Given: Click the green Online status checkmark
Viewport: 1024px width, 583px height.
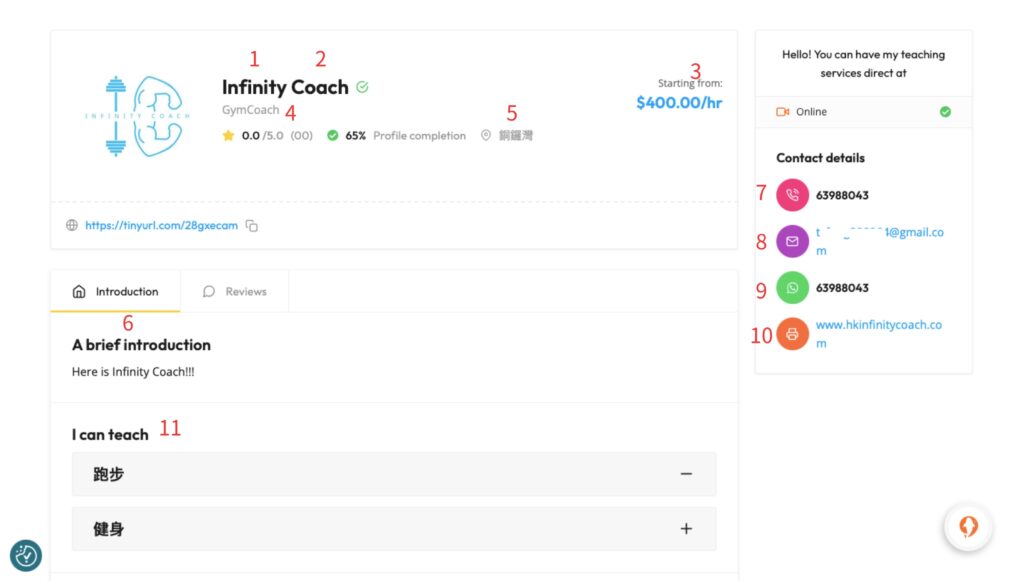Looking at the screenshot, I should 945,112.
